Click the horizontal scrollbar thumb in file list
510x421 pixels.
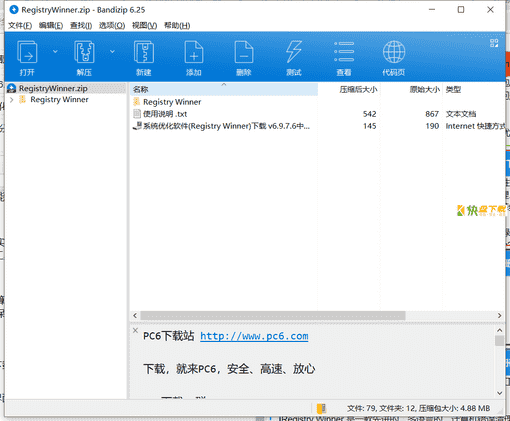[273, 315]
